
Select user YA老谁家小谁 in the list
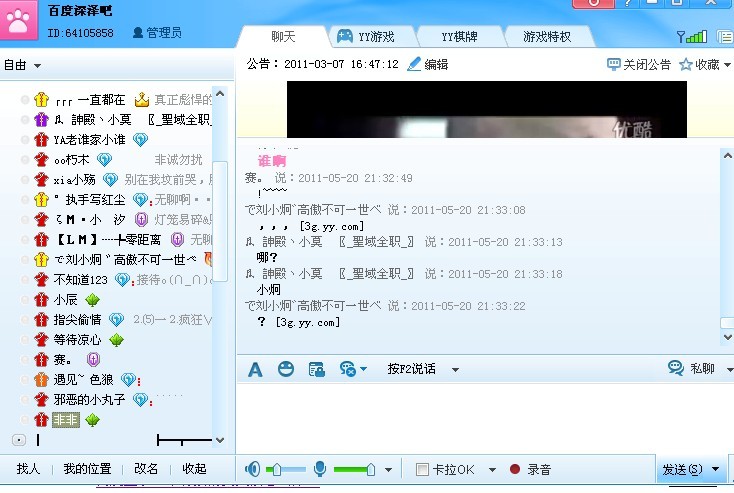pos(89,140)
